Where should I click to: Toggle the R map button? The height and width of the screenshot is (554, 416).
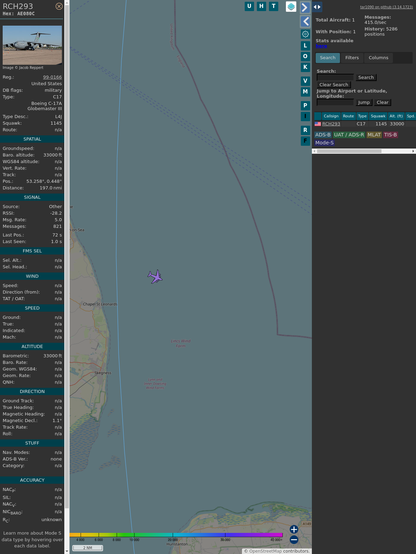coord(305,130)
